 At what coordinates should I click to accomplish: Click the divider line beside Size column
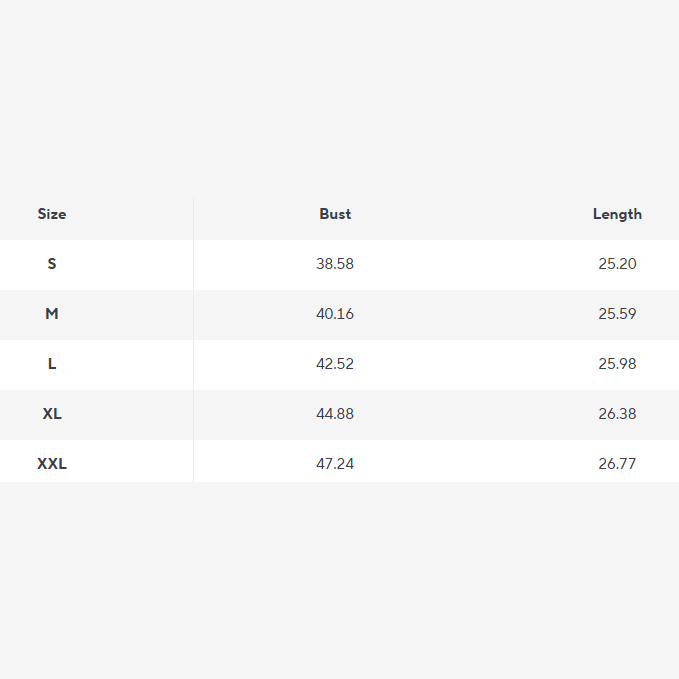point(193,340)
